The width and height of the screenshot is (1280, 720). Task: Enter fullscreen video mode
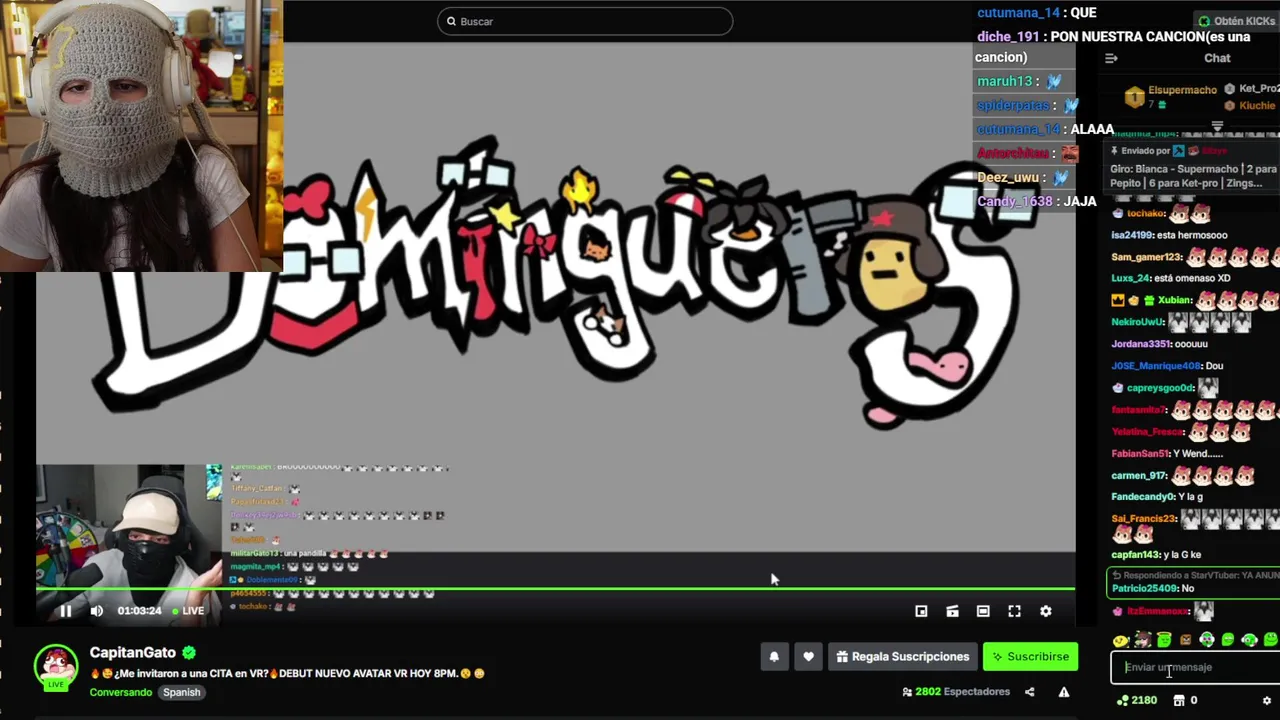tap(1014, 611)
